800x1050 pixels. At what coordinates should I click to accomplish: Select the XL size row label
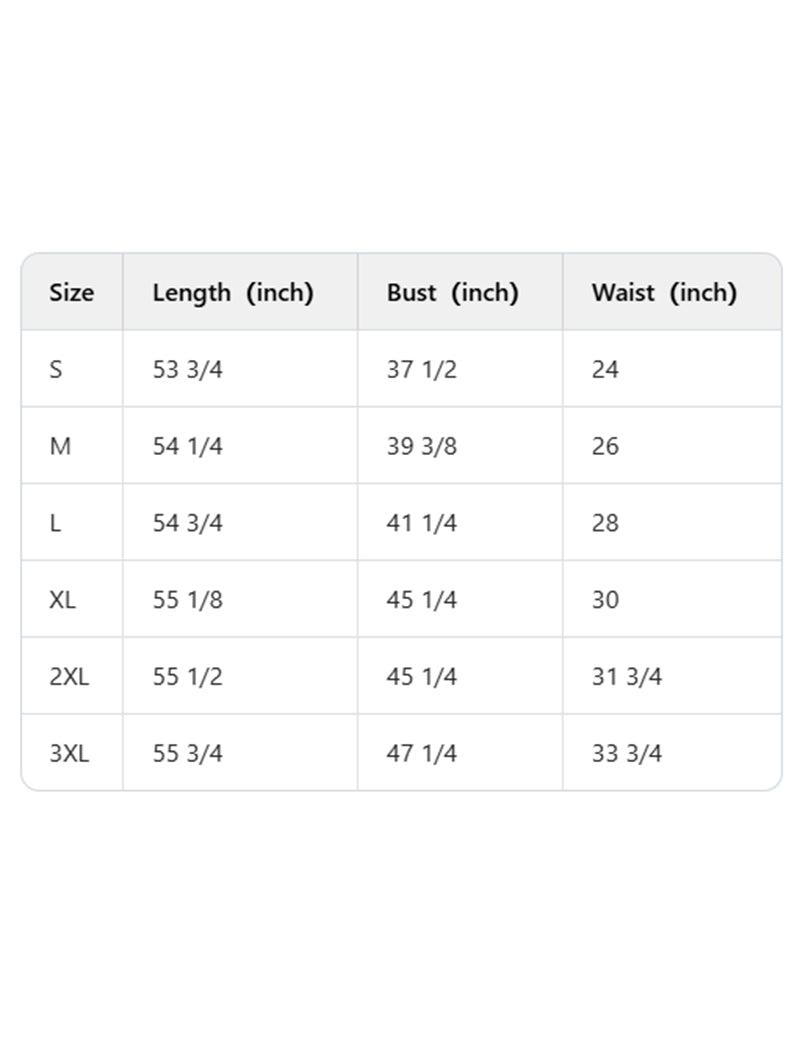click(x=62, y=599)
